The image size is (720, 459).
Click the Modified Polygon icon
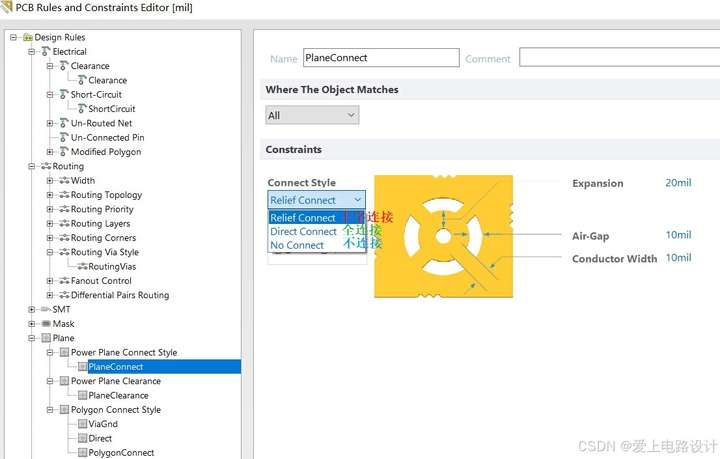64,151
